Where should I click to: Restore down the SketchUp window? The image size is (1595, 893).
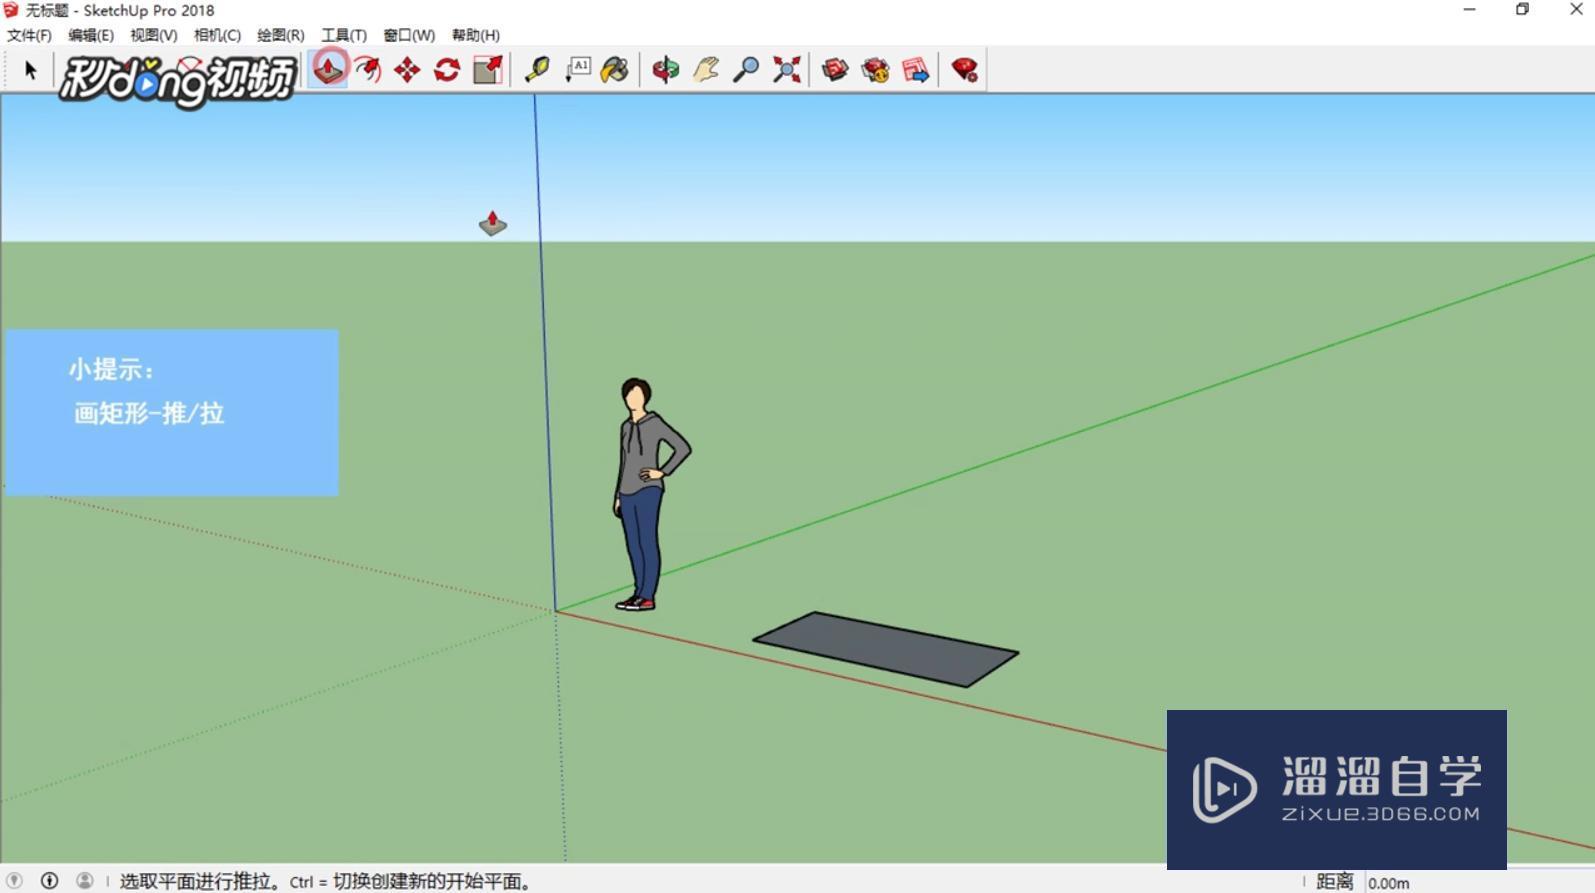pos(1522,10)
